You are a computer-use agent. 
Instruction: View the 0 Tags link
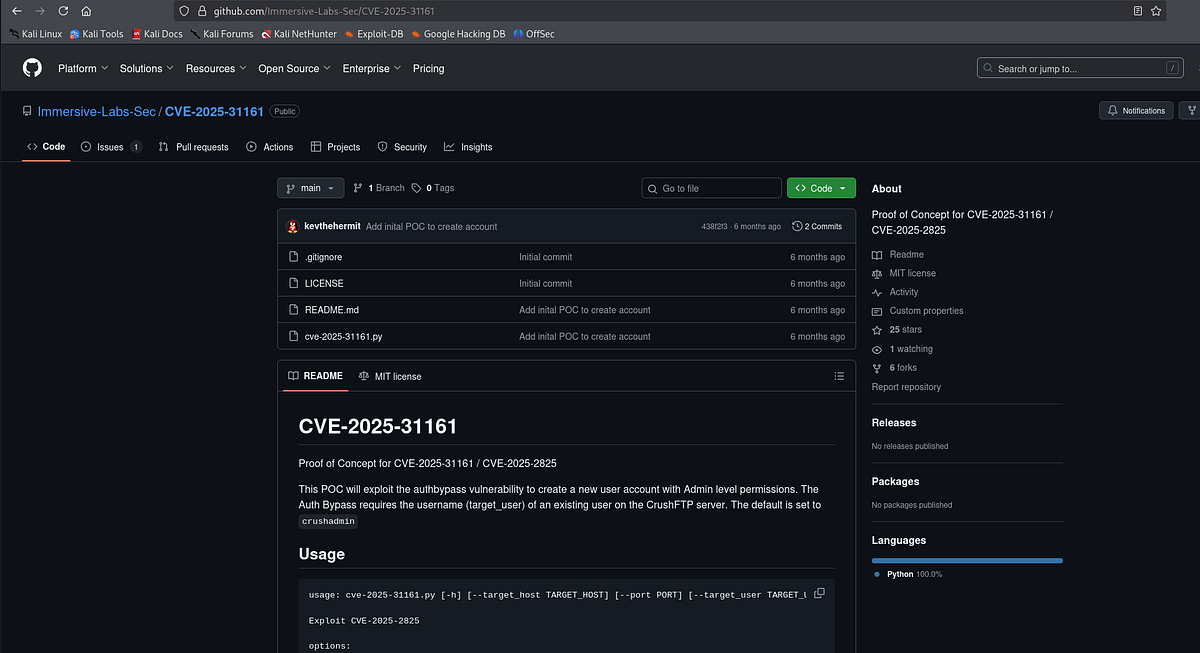[433, 188]
